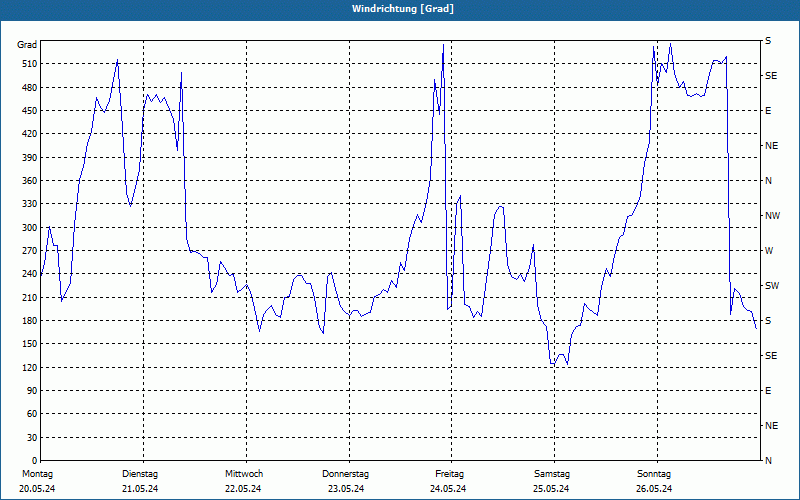
Task: Select the date 26.05.24
Action: [654, 489]
